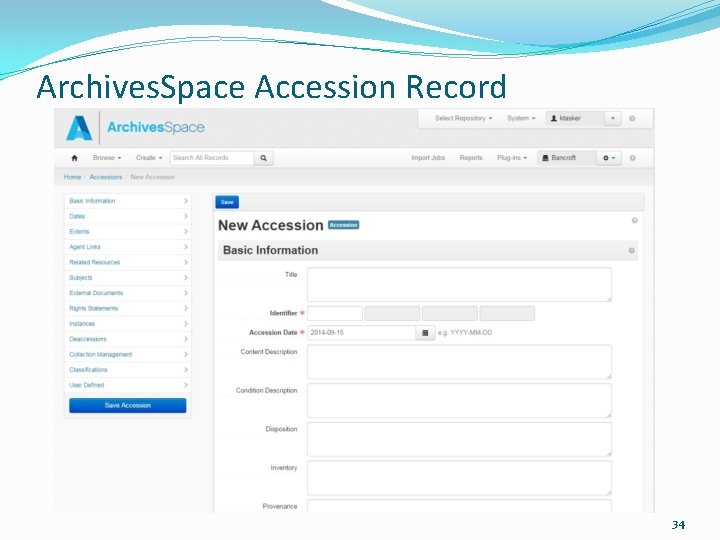This screenshot has width=720, height=540.
Task: Open repository gear settings menu
Action: tap(609, 158)
